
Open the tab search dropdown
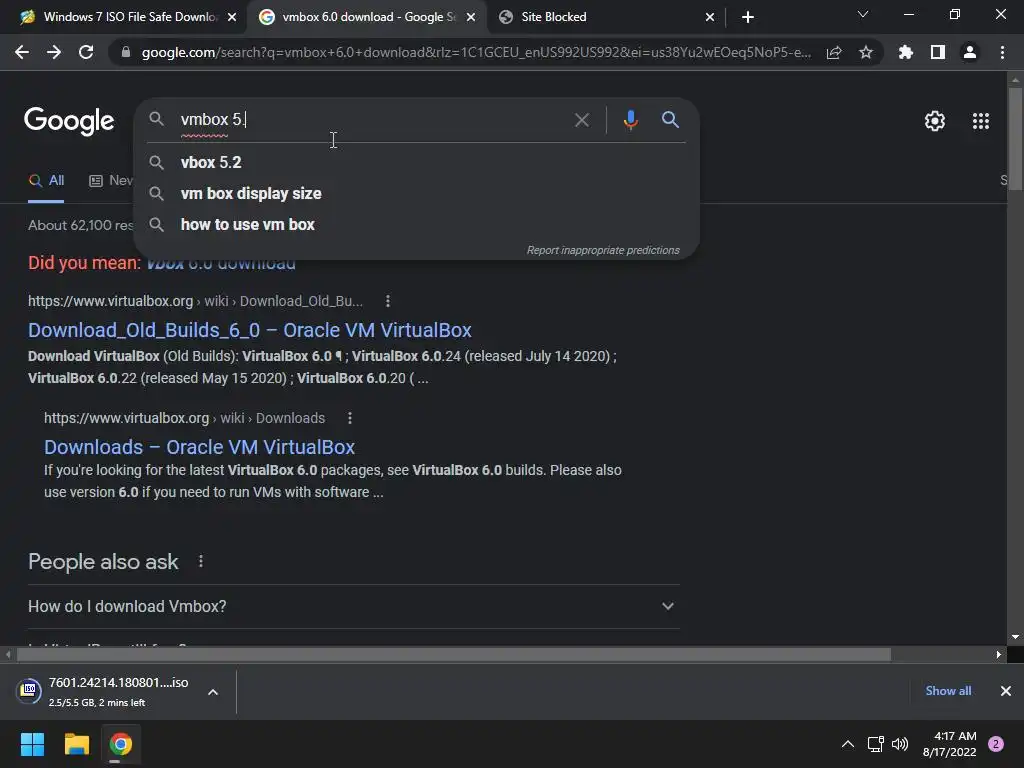pos(863,14)
